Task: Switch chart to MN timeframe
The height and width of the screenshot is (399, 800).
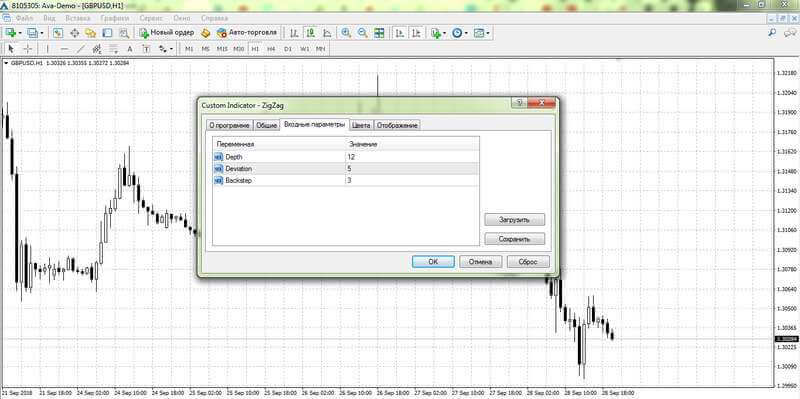Action: pyautogui.click(x=320, y=49)
